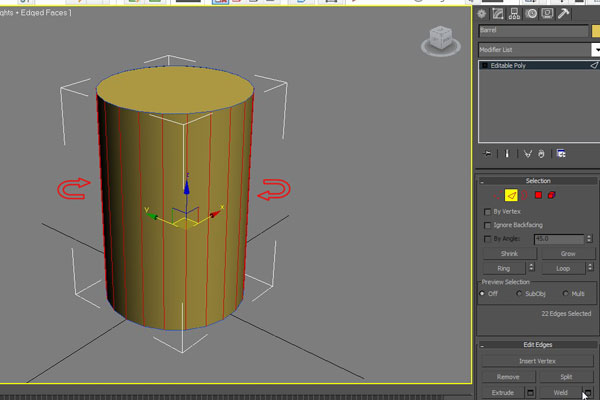Click the object color swatch
The image size is (600, 400).
[595, 31]
